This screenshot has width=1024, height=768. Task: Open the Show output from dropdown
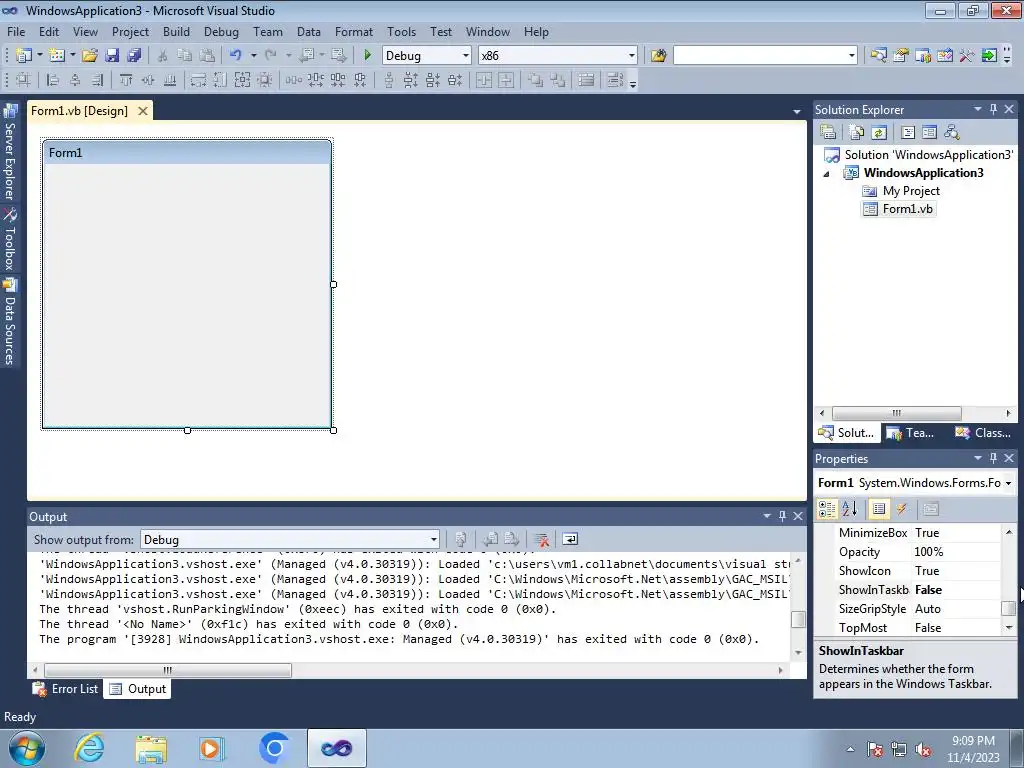434,539
